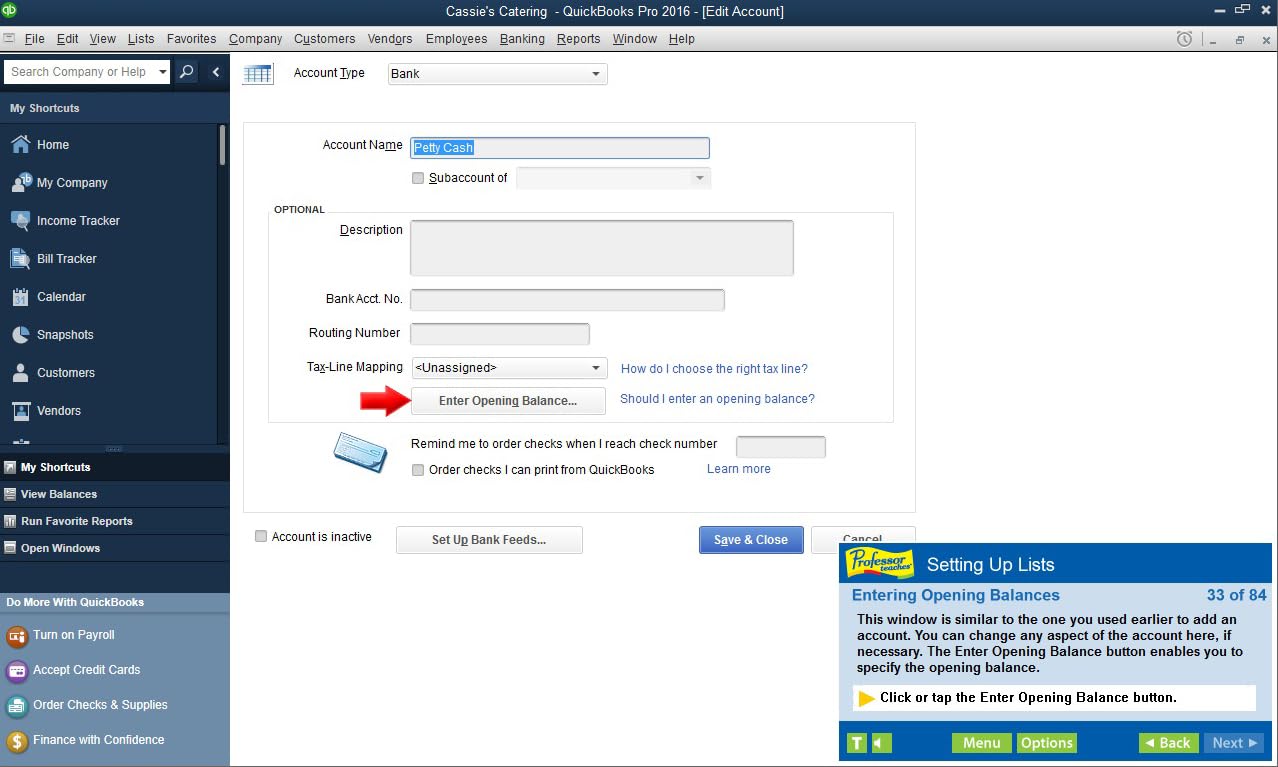Viewport: 1278px width, 767px height.
Task: Open the Banking menu
Action: [522, 39]
